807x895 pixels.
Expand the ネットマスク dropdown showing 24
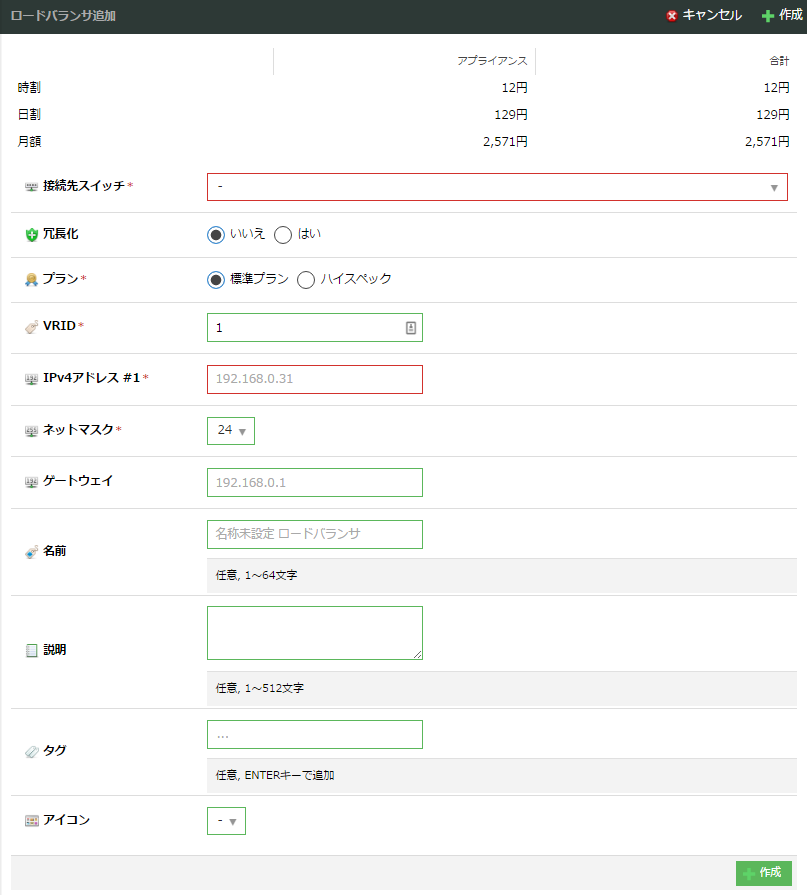[x=231, y=431]
